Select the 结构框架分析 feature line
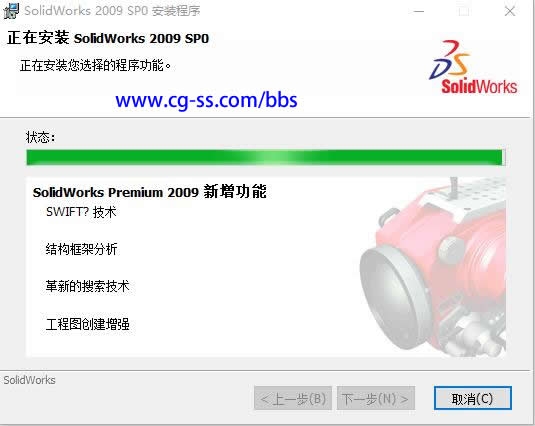Screen dimensions: 535x426 [82, 249]
